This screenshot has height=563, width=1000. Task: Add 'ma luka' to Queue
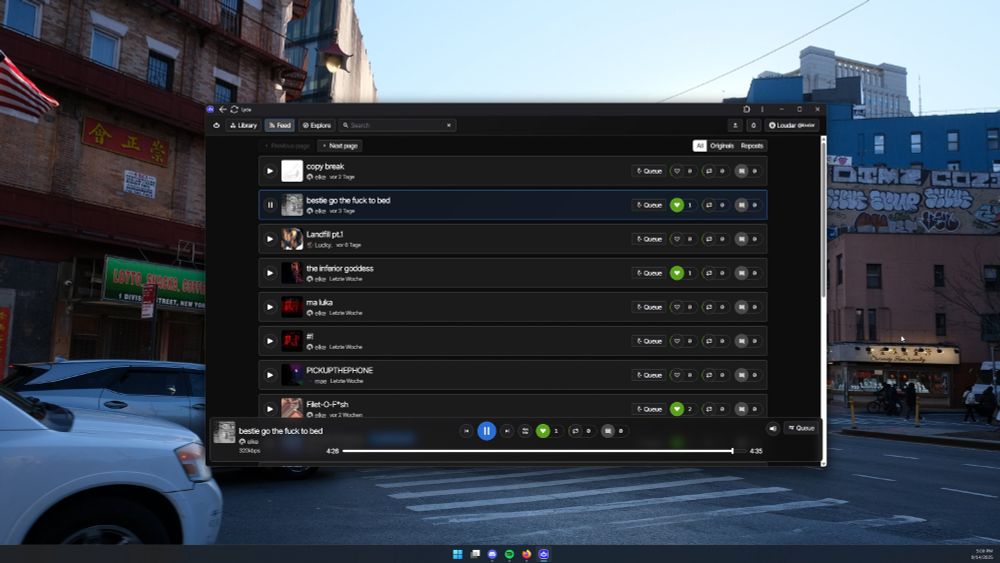pos(649,307)
